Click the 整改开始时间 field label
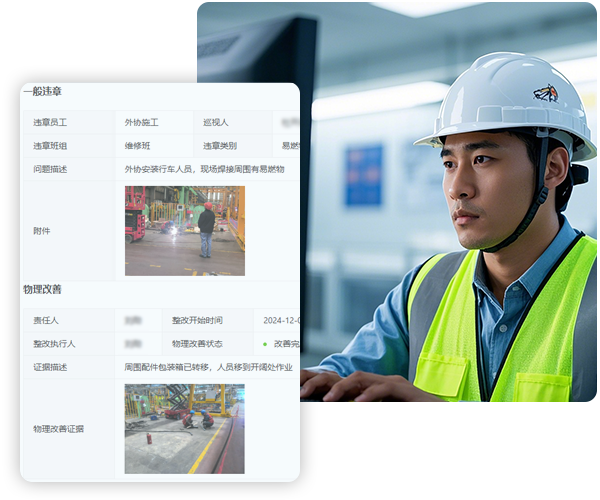This screenshot has width=600, height=500. (x=196, y=320)
